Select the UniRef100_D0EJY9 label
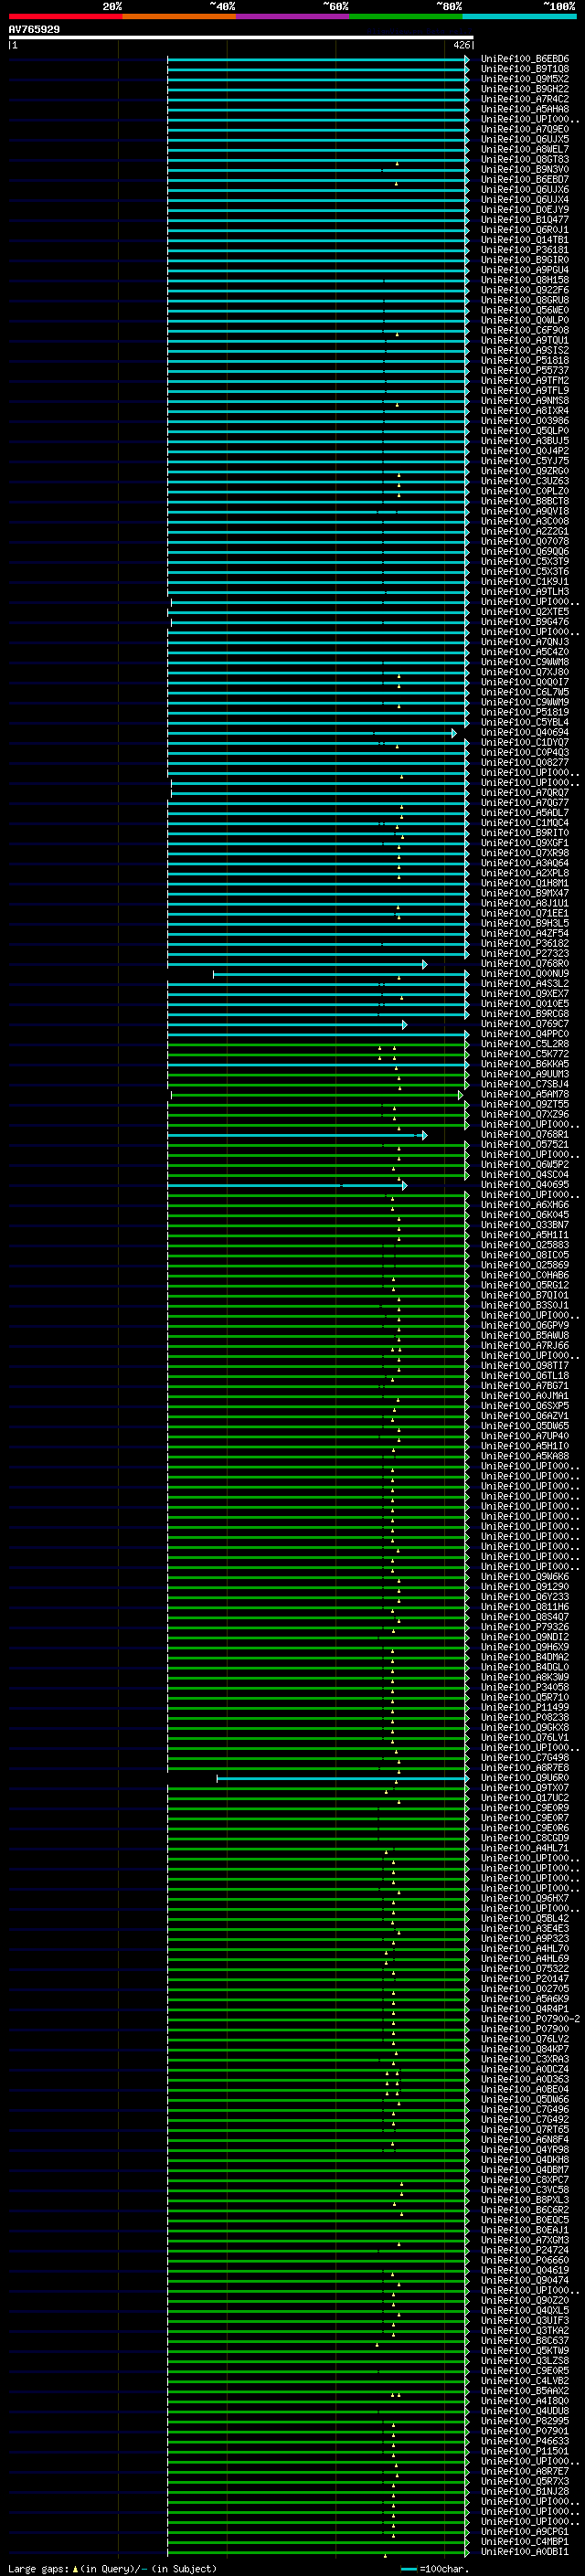 pos(525,210)
